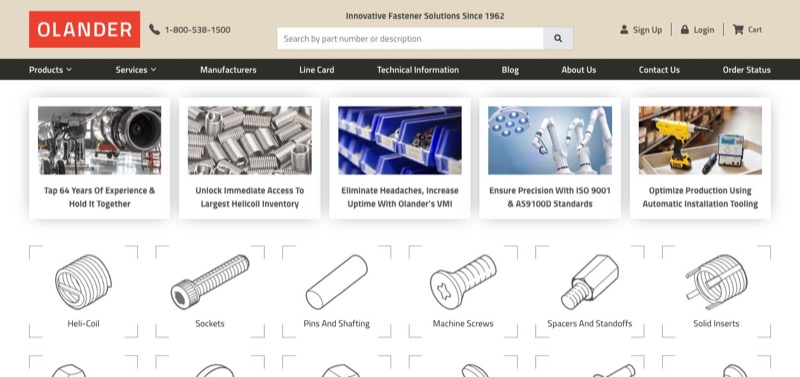The image size is (800, 377).
Task: Select the Pins And Shafting illustration
Action: pyautogui.click(x=336, y=282)
